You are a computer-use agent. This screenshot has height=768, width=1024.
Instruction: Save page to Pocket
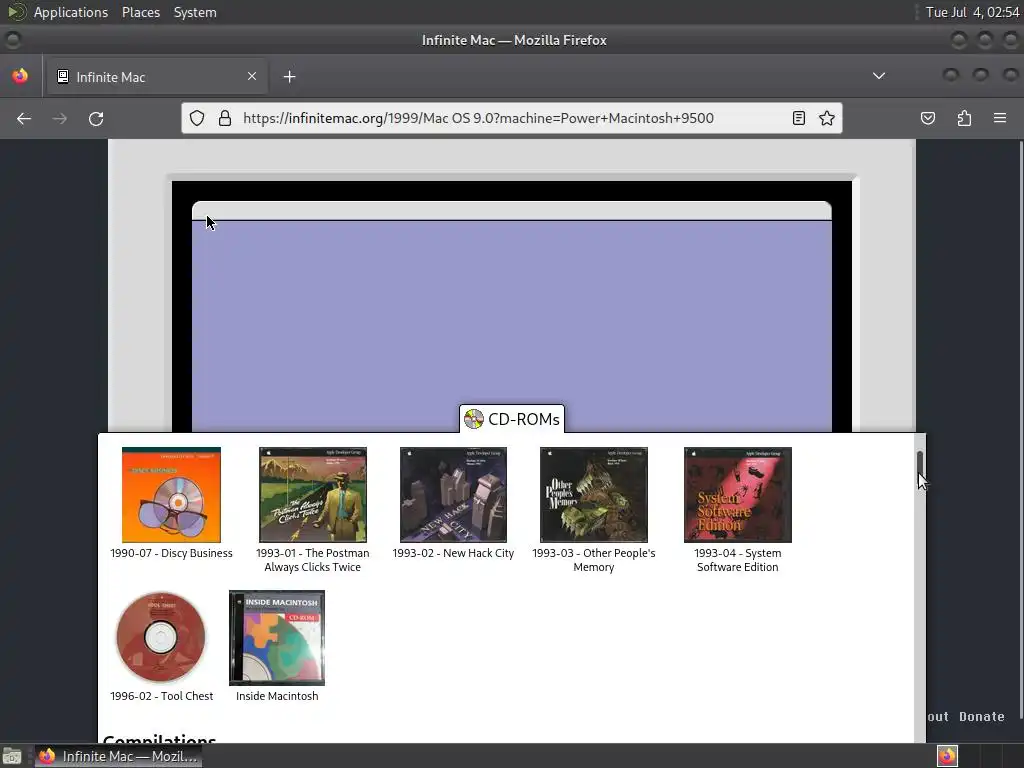[927, 118]
